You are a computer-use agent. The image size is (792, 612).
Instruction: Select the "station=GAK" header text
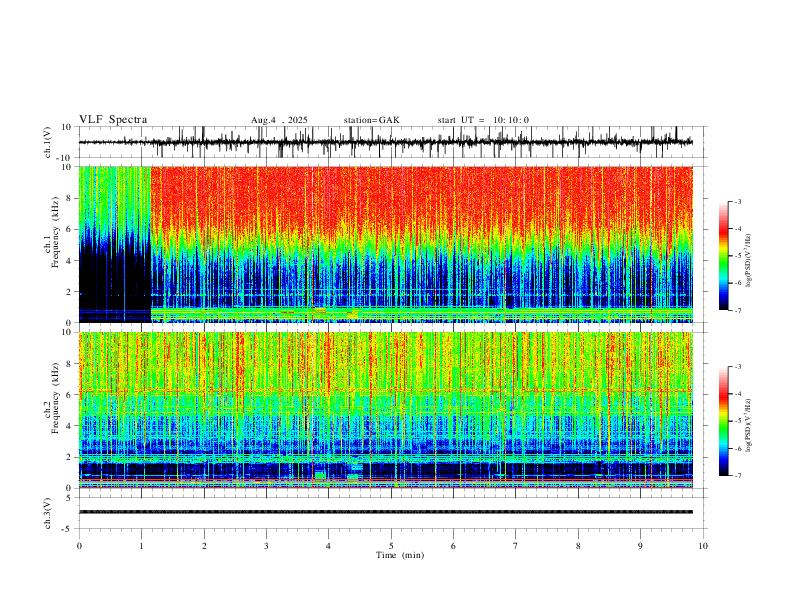[x=371, y=120]
